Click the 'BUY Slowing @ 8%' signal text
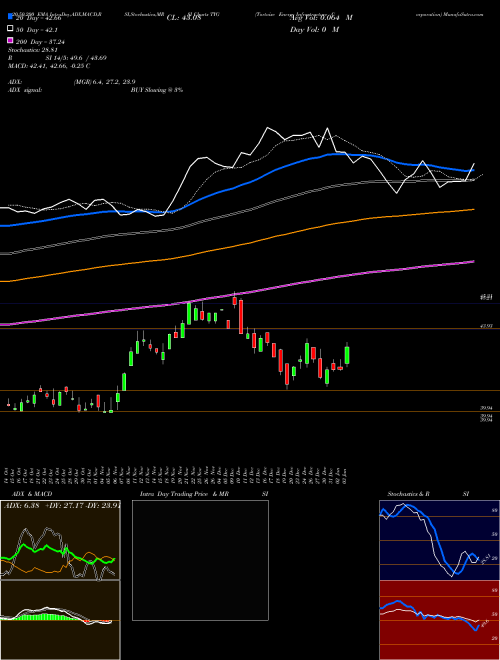Screen dimensions: 500x660 coord(157,90)
